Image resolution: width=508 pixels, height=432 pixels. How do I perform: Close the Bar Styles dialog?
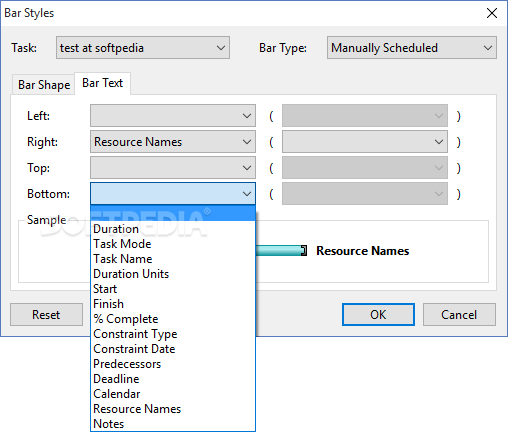pyautogui.click(x=492, y=13)
